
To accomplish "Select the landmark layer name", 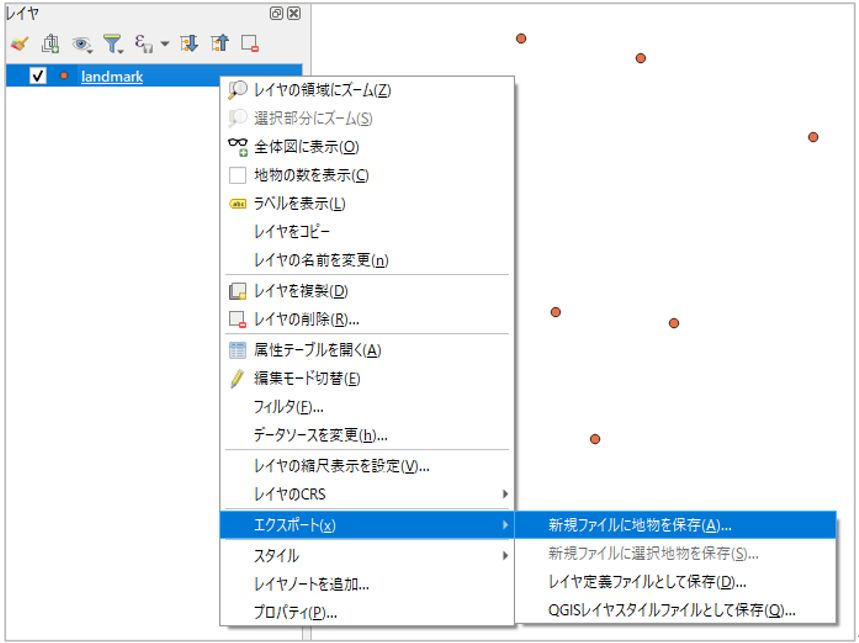I will click(112, 76).
